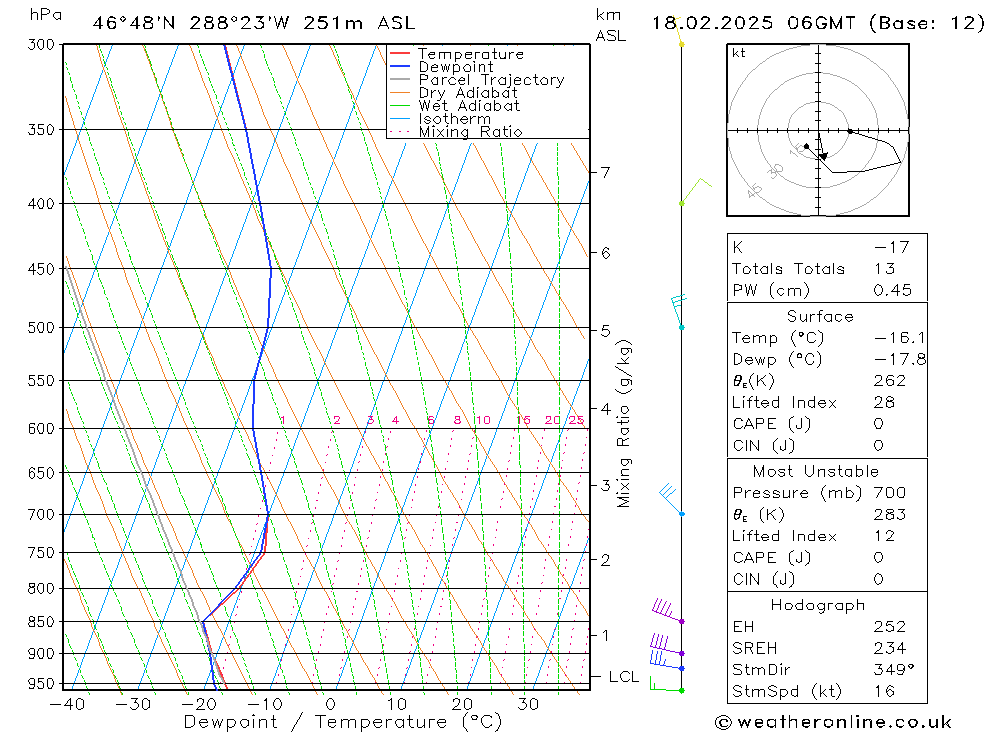Click the Most Unstable Lifted Index value 12

(x=885, y=536)
